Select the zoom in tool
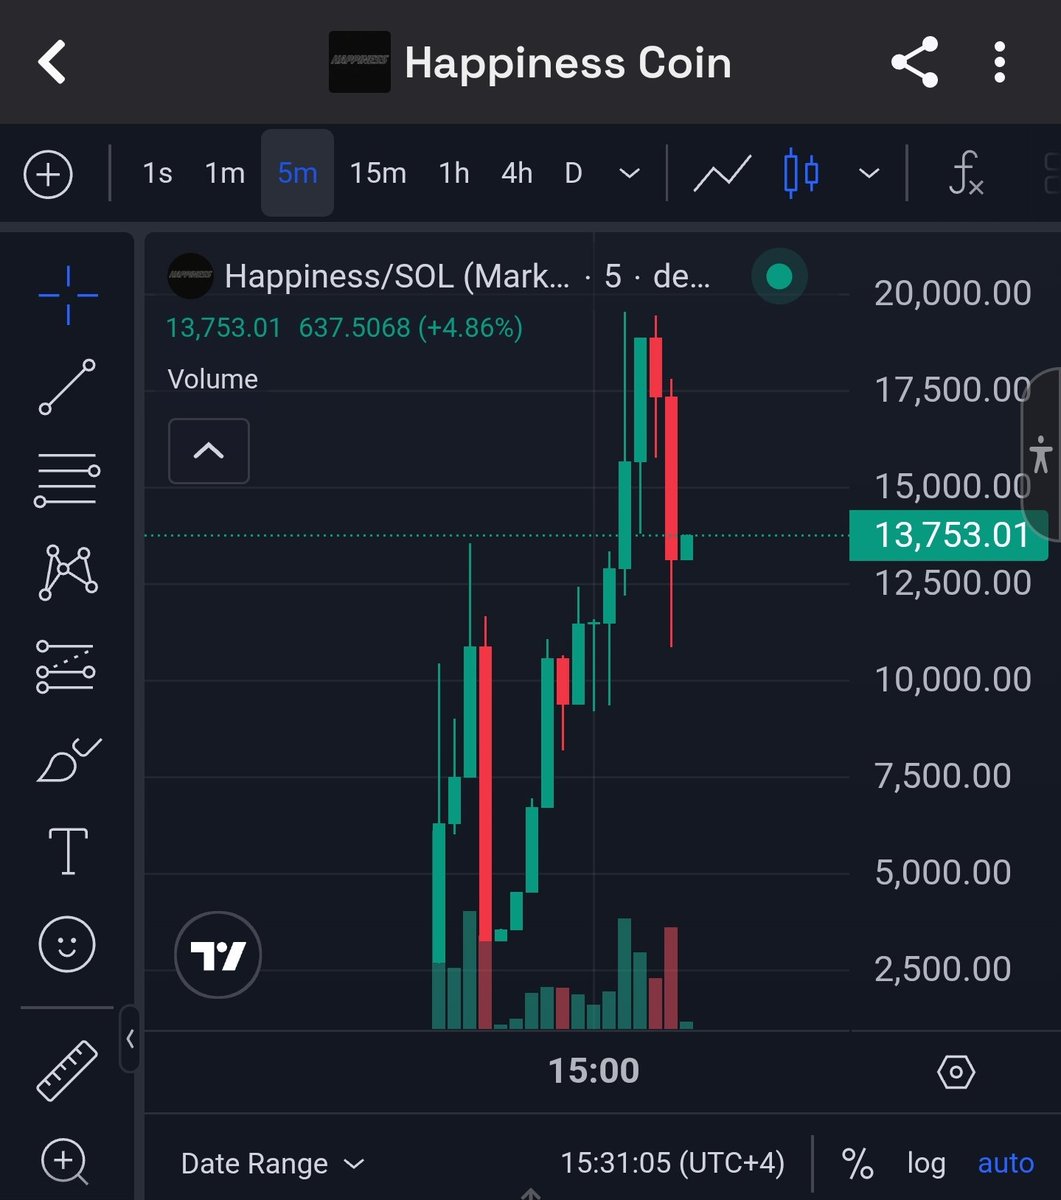This screenshot has height=1200, width=1061. (x=64, y=1161)
